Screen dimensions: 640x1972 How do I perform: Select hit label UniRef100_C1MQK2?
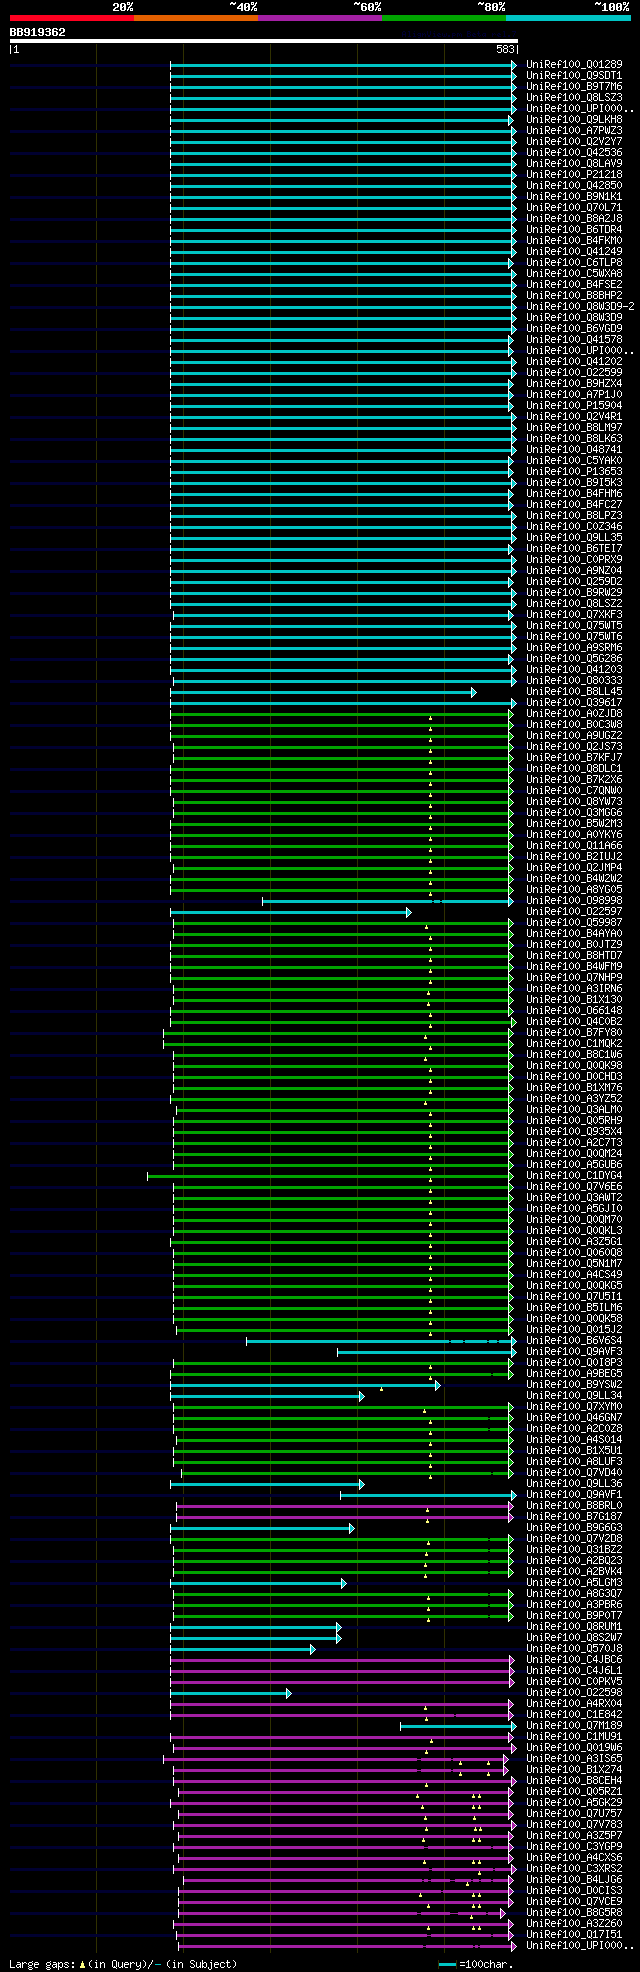pyautogui.click(x=574, y=1043)
